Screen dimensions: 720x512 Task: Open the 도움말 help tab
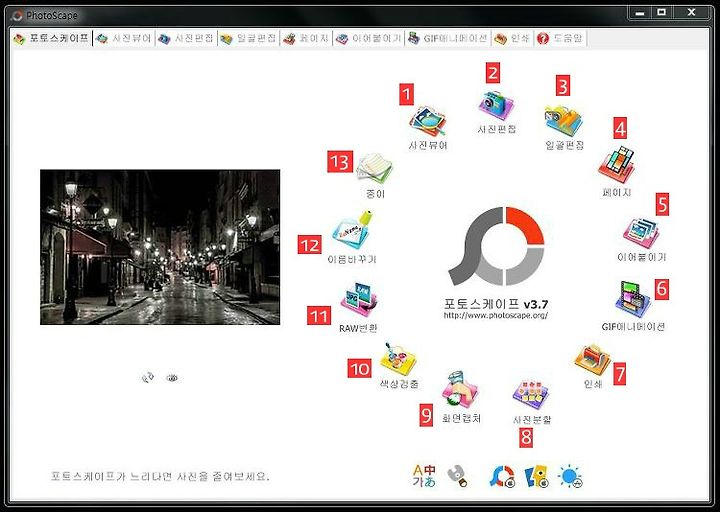click(x=560, y=39)
